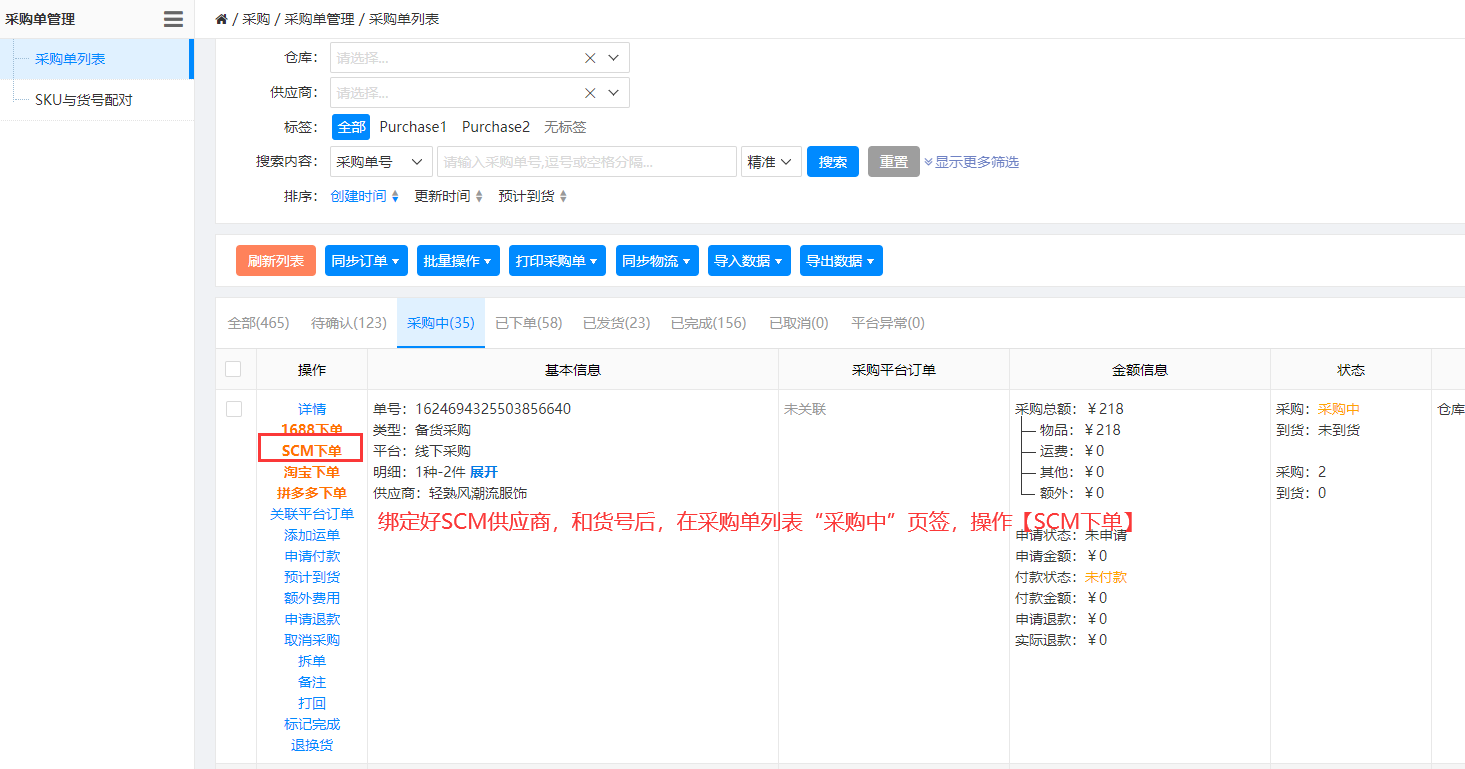Screen dimensions: 1465x769
Task: Open the 精准 match-mode dropdown
Action: 771,162
